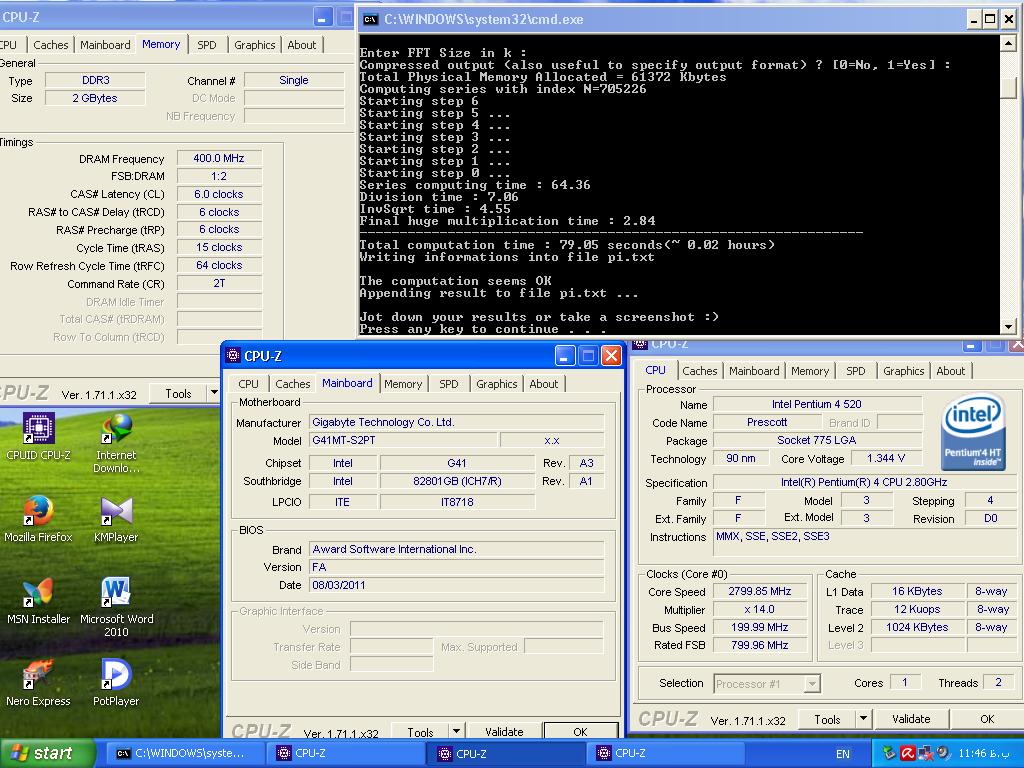The width and height of the screenshot is (1024, 768).
Task: Open Memory tab in the Intel Pentium window
Action: coord(810,371)
